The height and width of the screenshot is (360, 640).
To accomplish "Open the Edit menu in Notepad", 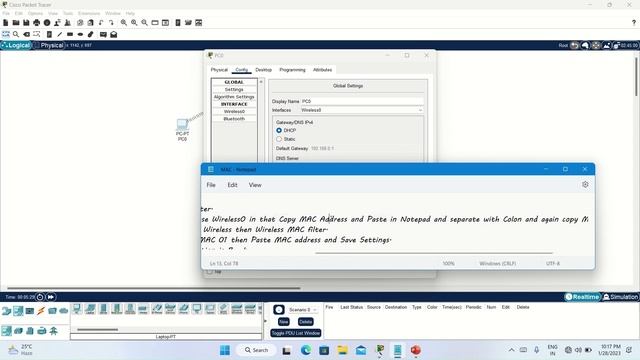I will click(x=232, y=185).
